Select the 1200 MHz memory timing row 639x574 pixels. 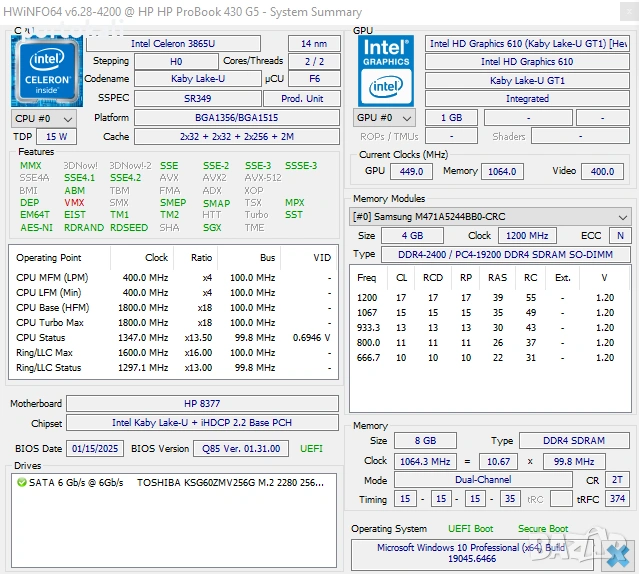(490, 298)
